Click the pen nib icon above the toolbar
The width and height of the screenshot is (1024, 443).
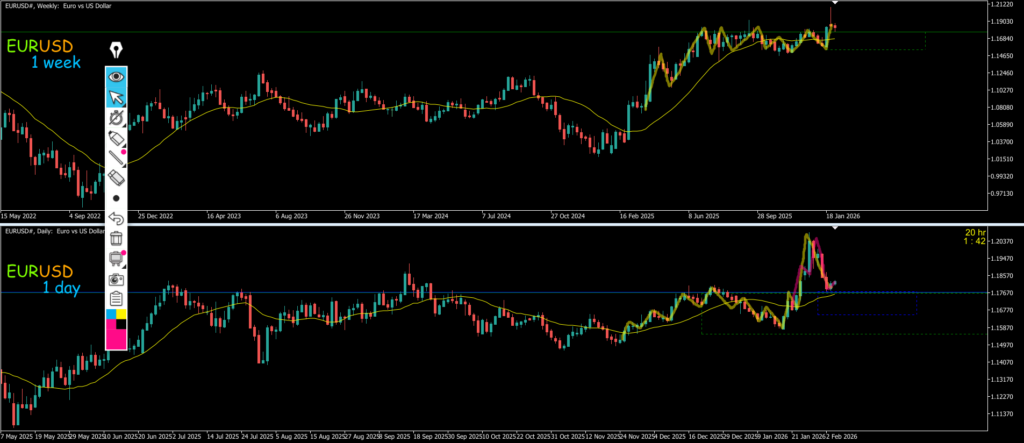[117, 49]
